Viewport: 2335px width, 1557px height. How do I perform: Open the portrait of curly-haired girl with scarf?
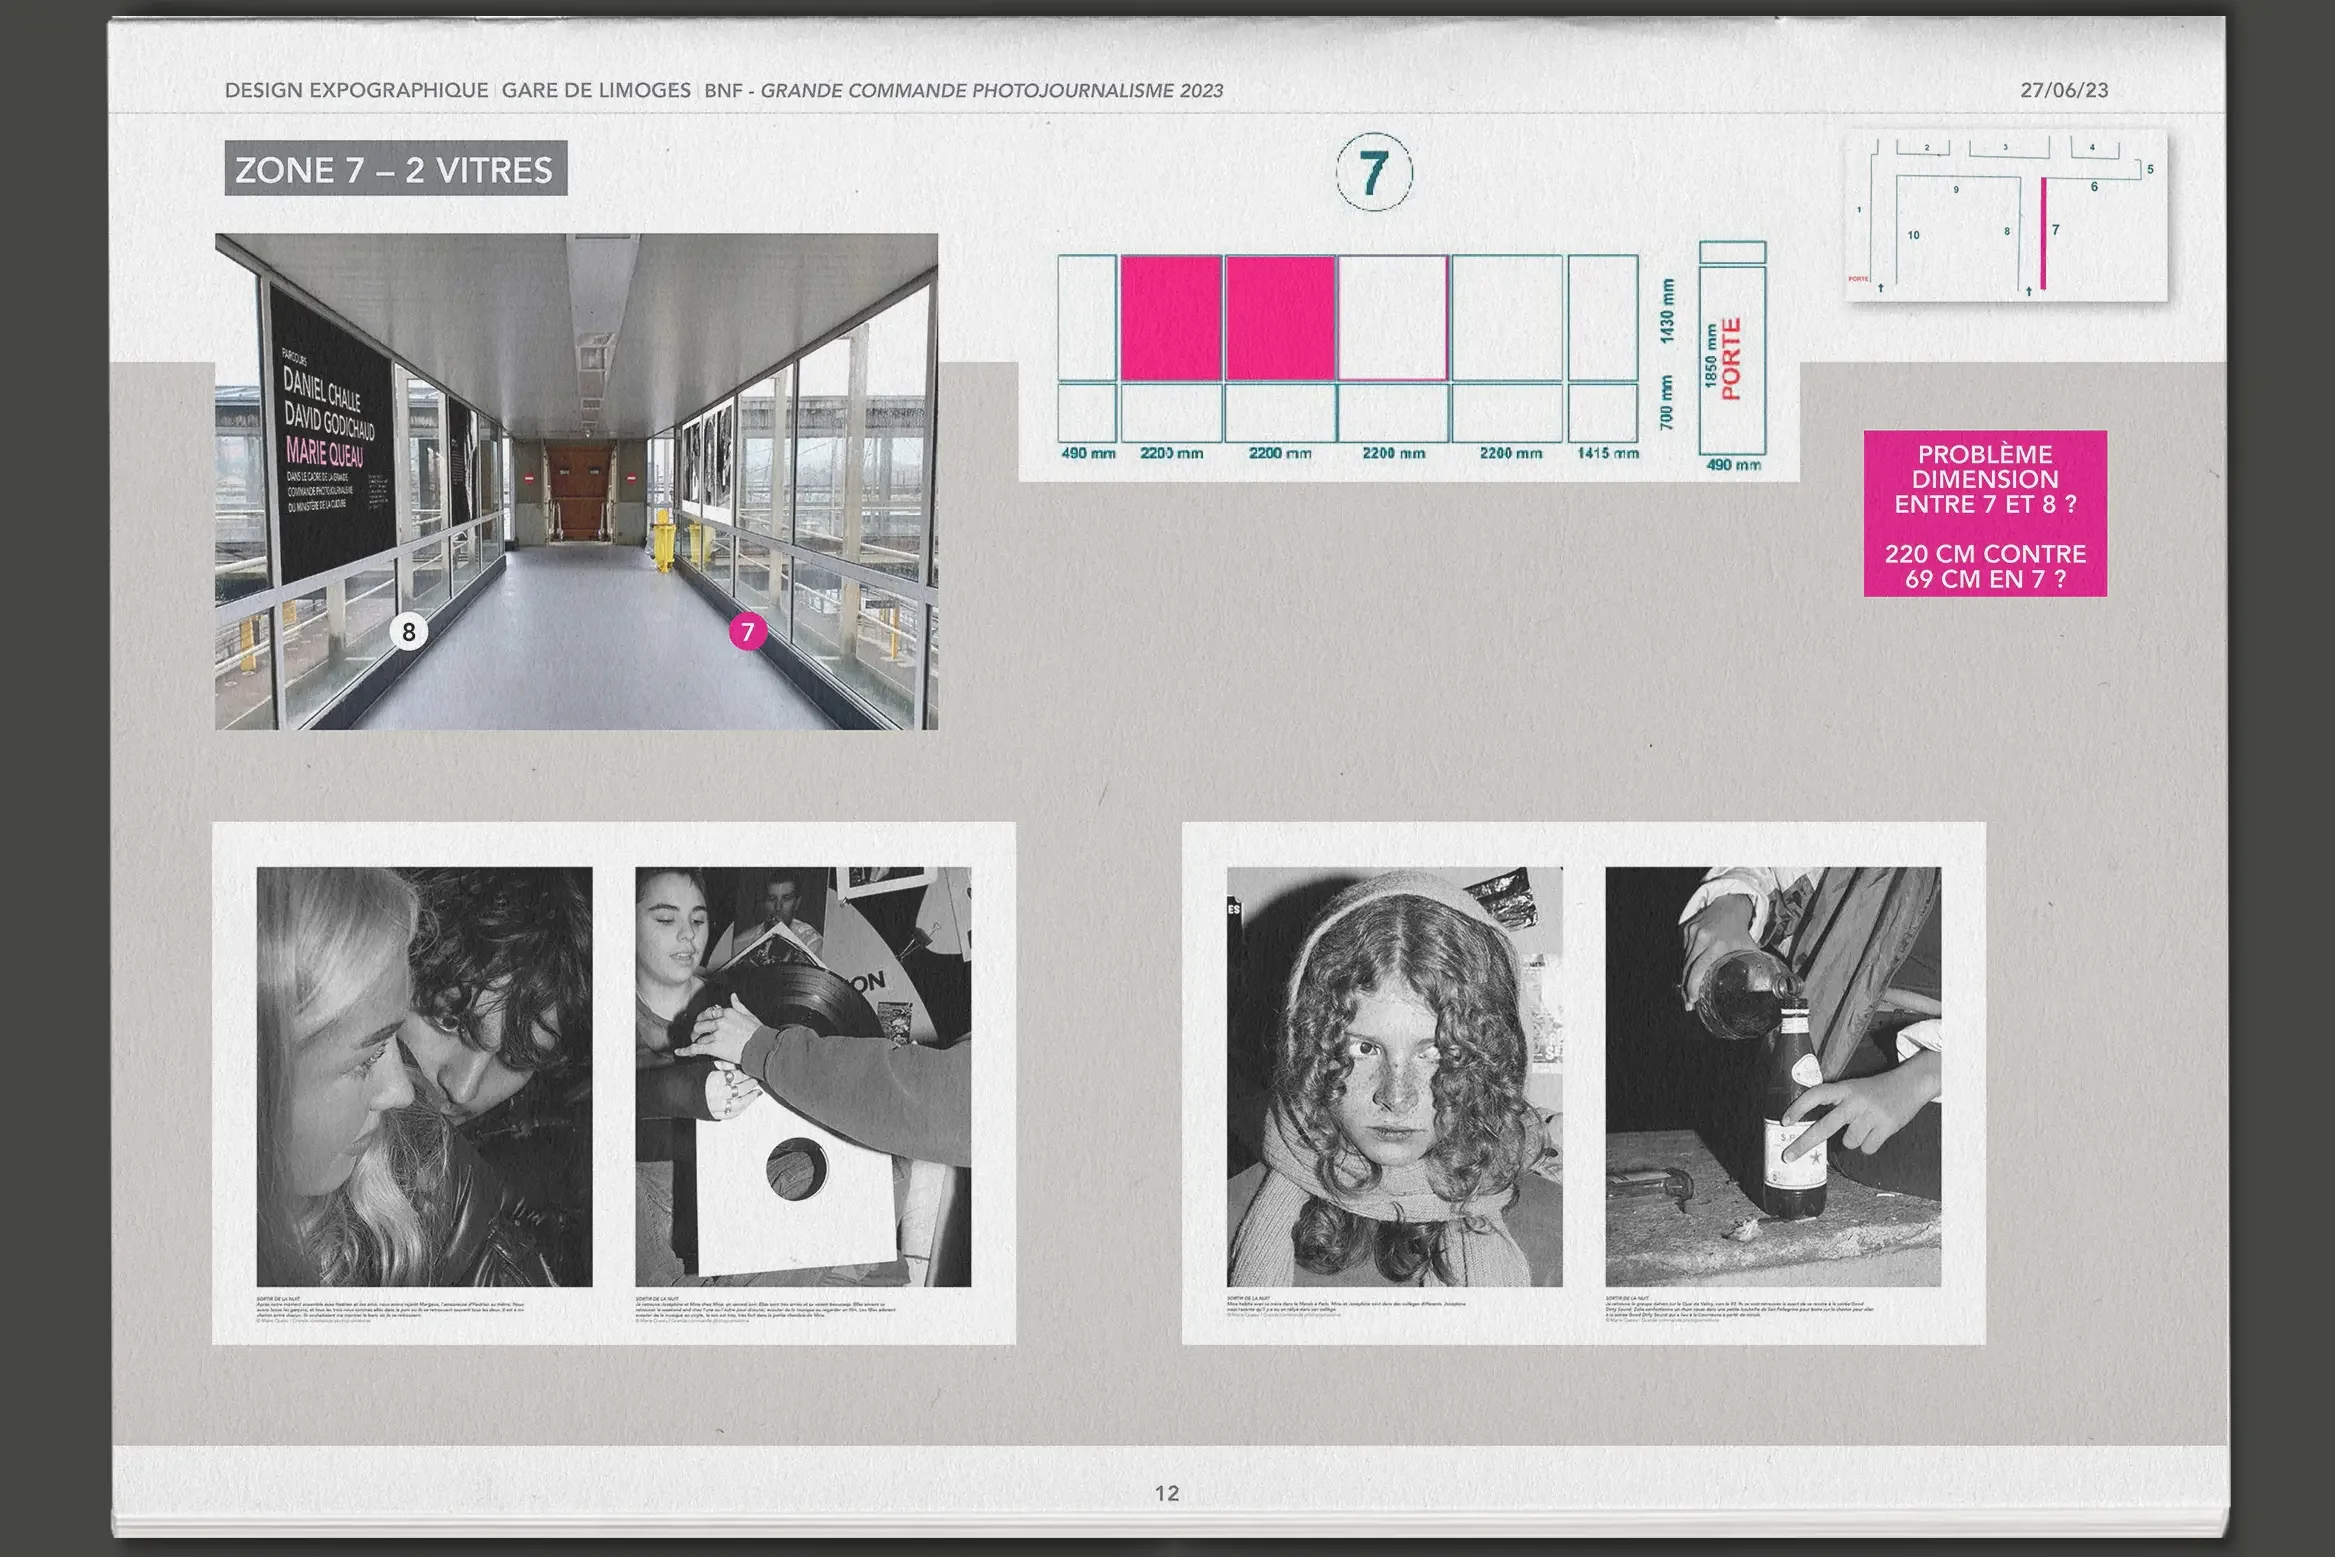tap(1394, 1076)
